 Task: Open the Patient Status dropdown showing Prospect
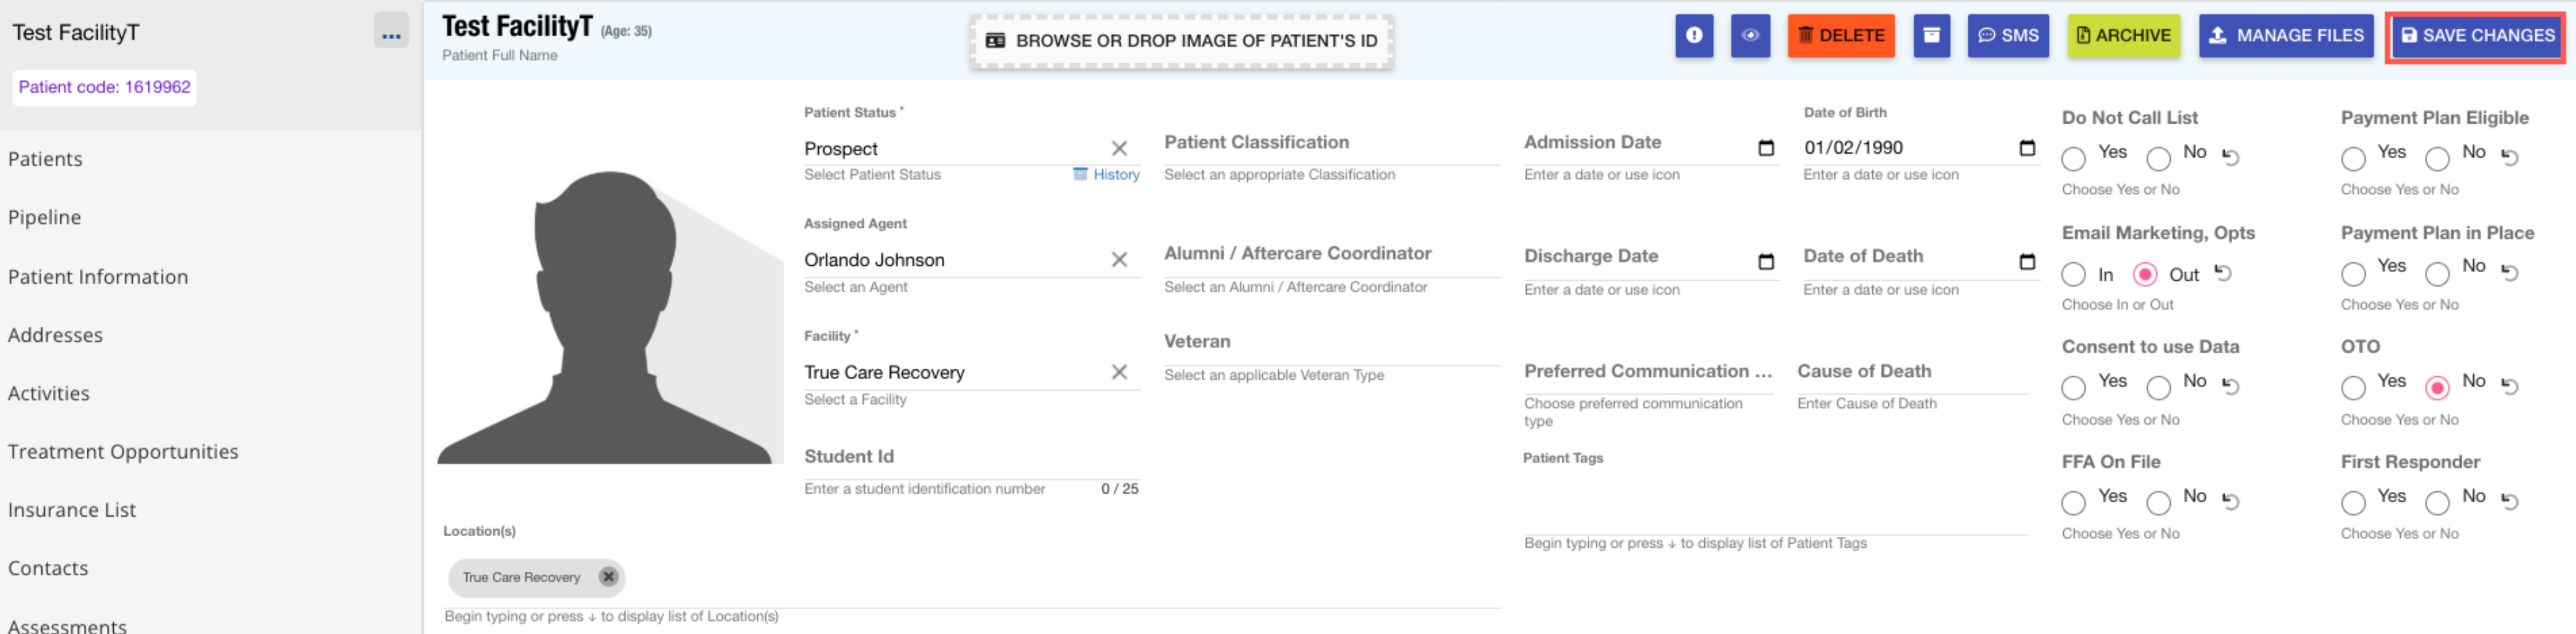coord(950,149)
